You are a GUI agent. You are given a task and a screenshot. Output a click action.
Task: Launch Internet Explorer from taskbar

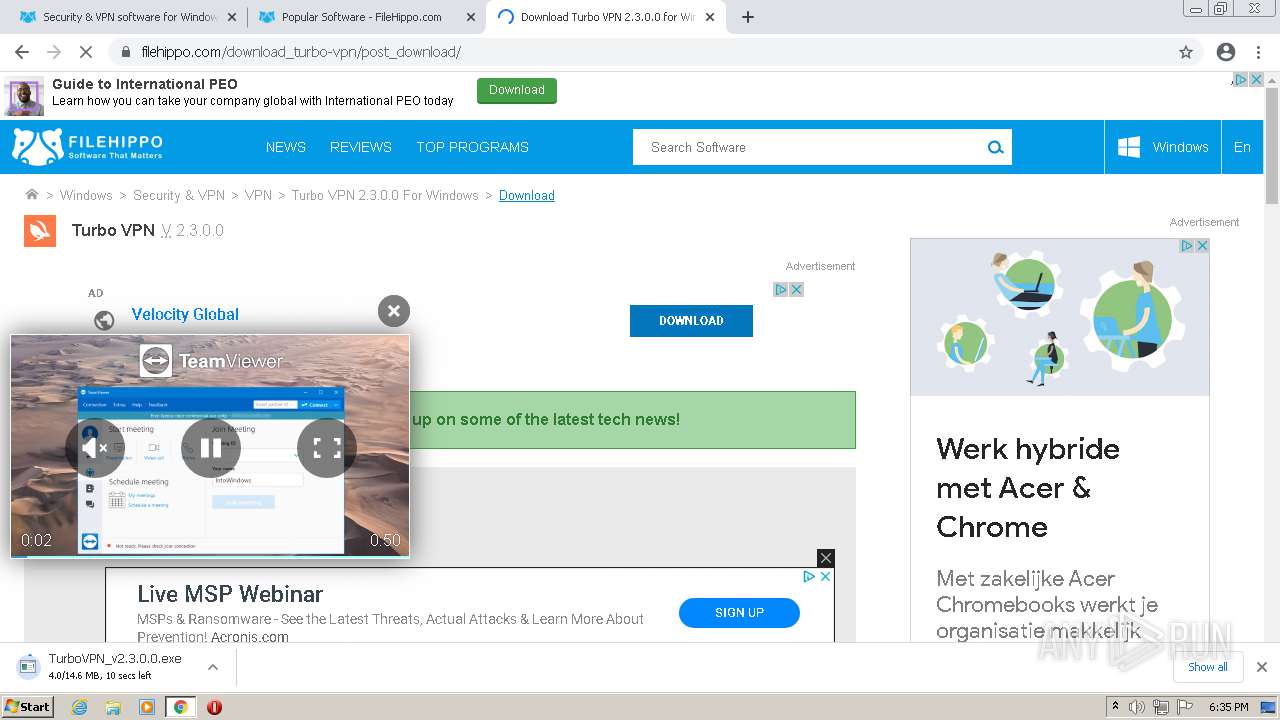(80, 707)
